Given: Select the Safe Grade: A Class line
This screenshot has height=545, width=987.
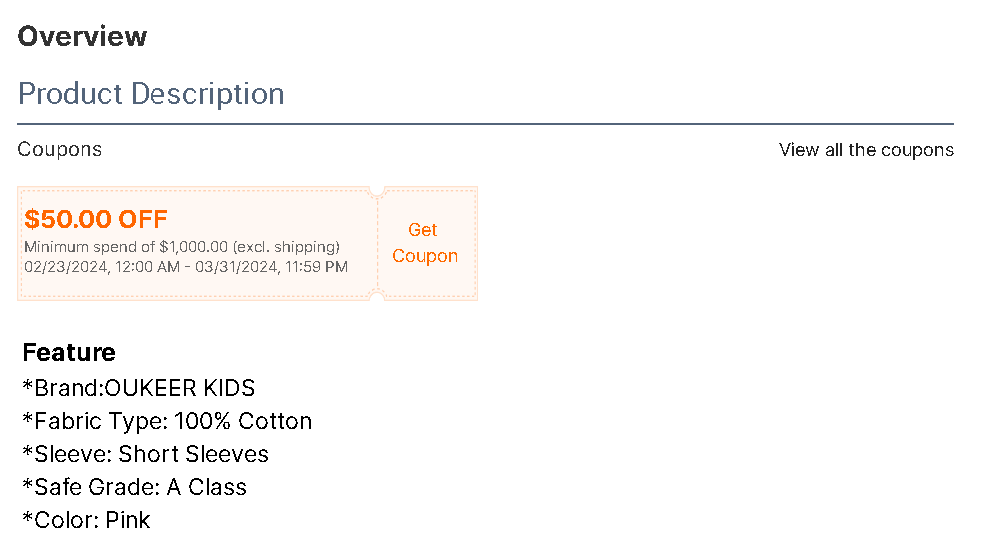Looking at the screenshot, I should (135, 487).
